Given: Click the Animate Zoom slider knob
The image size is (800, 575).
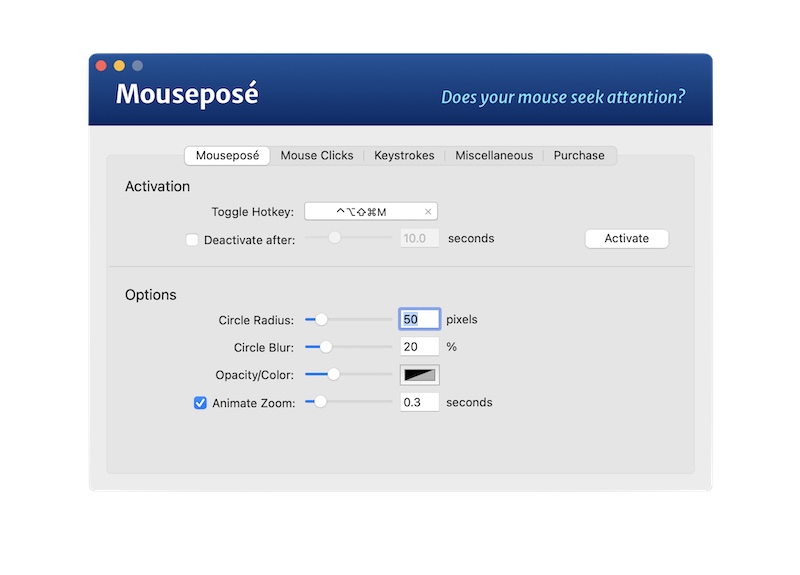Looking at the screenshot, I should (x=320, y=402).
